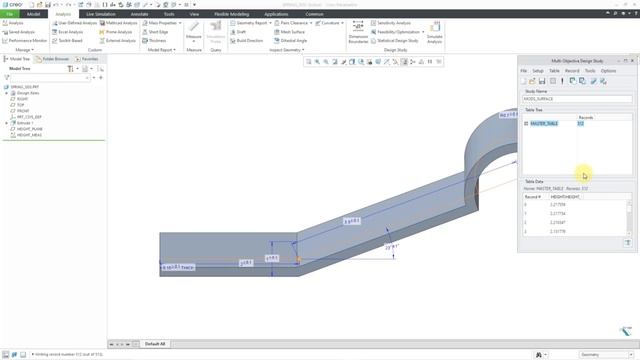Open Excel Analysis
This screenshot has width=640, height=360.
pos(67,32)
